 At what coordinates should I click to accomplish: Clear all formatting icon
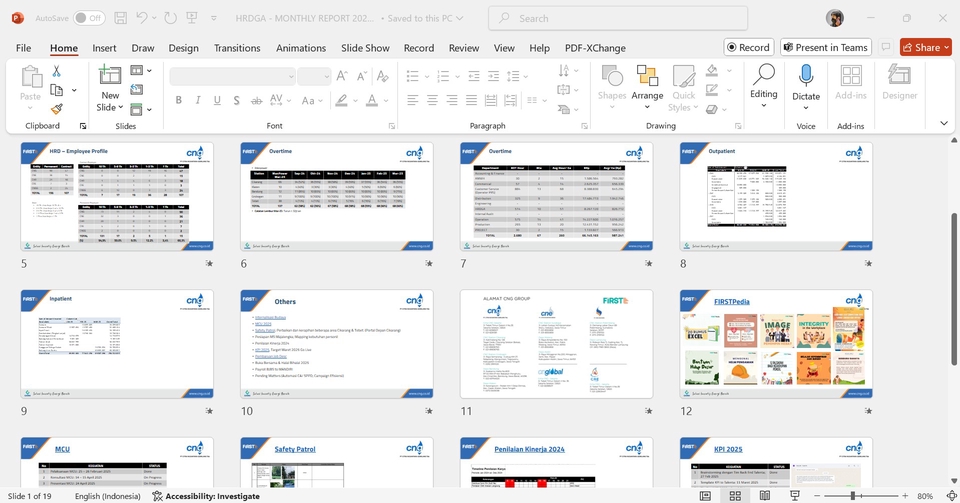tap(383, 76)
